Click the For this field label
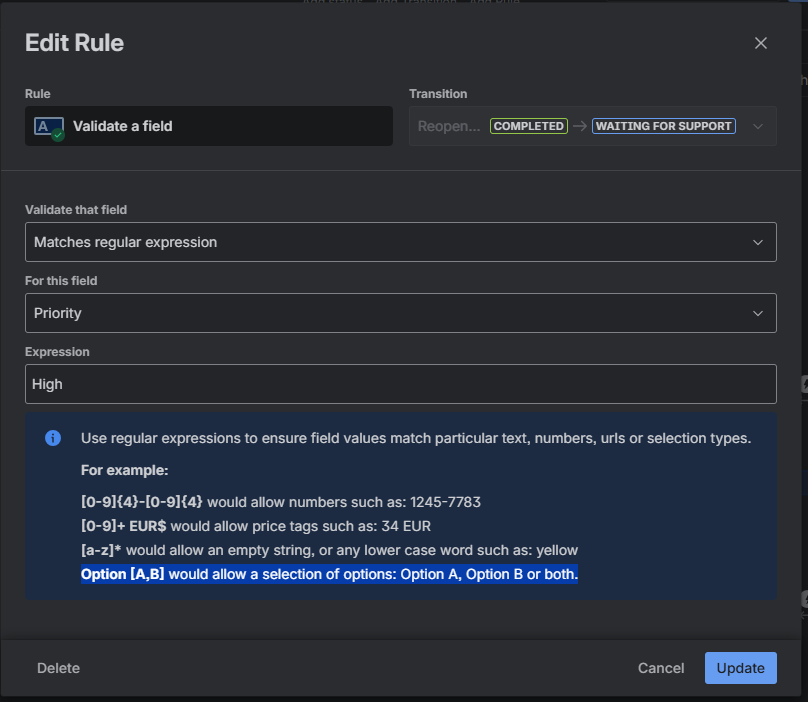Screen dimensions: 808x702 tap(61, 281)
